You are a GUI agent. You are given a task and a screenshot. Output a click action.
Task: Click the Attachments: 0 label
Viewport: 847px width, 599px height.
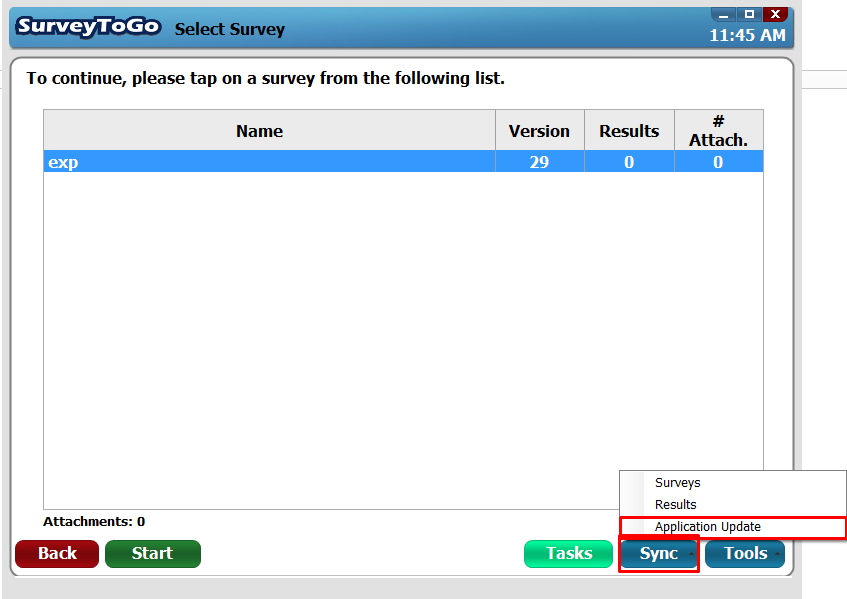pyautogui.click(x=94, y=522)
